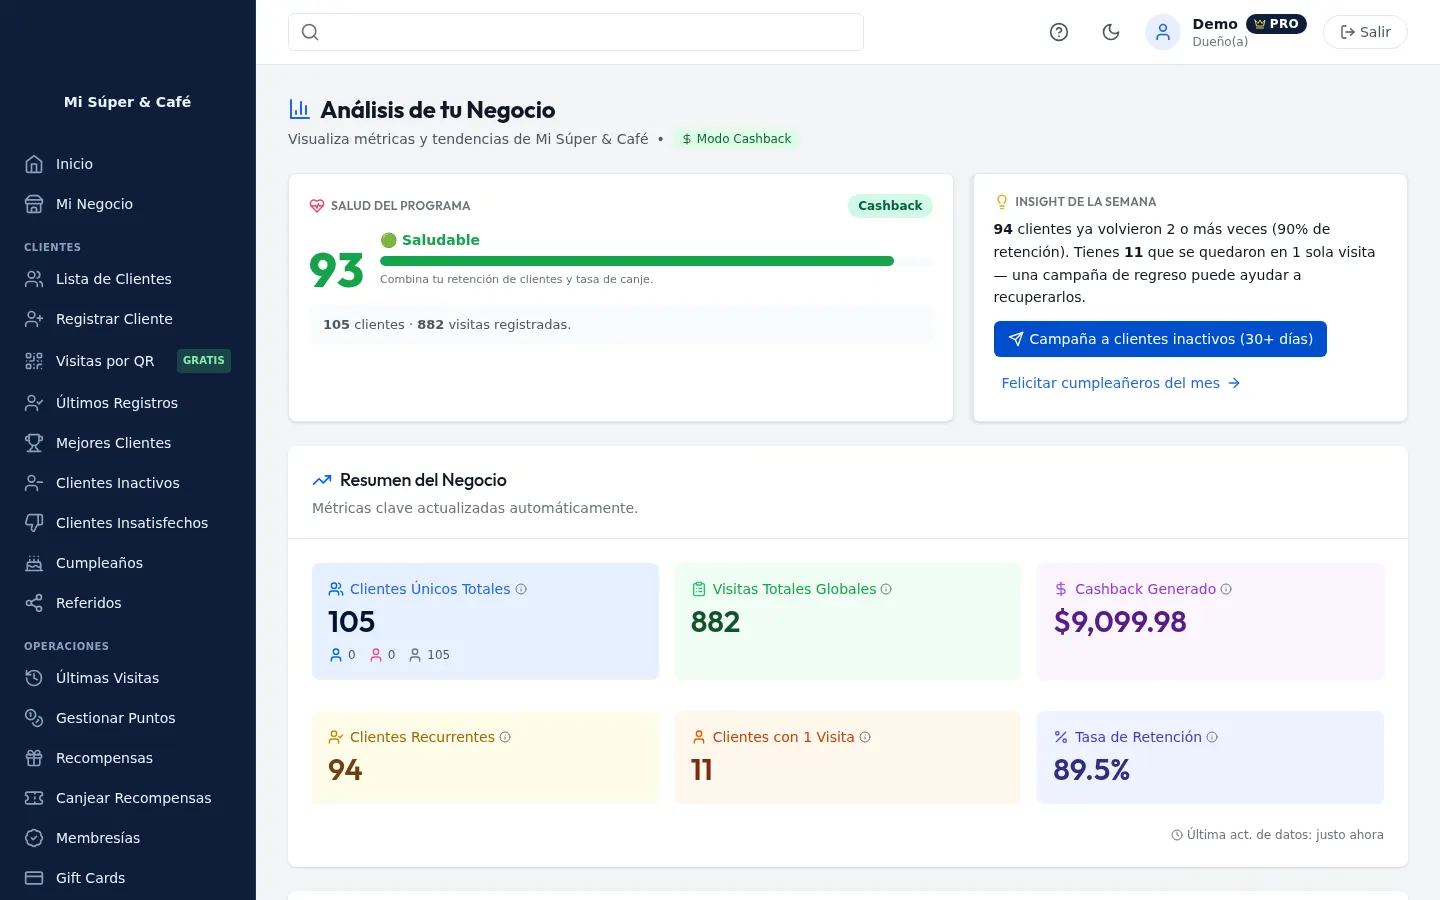The height and width of the screenshot is (900, 1440).
Task: Click the Cumpleaños cake icon
Action: coord(34,563)
